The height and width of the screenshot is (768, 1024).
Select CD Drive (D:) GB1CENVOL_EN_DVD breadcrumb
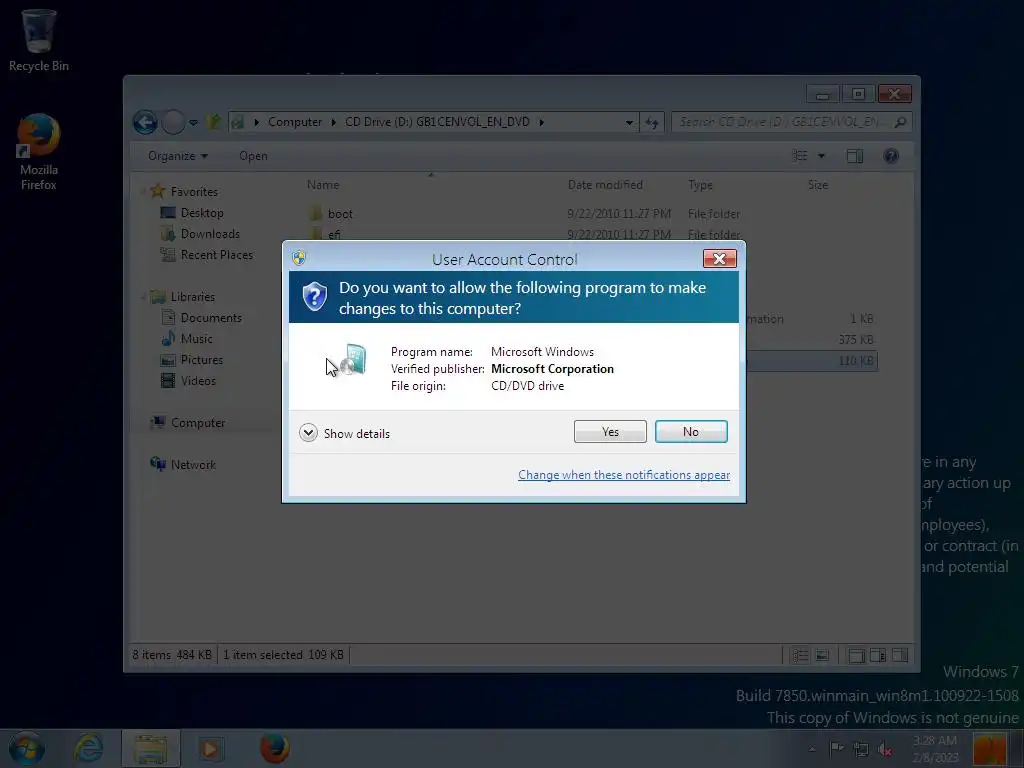tap(437, 122)
